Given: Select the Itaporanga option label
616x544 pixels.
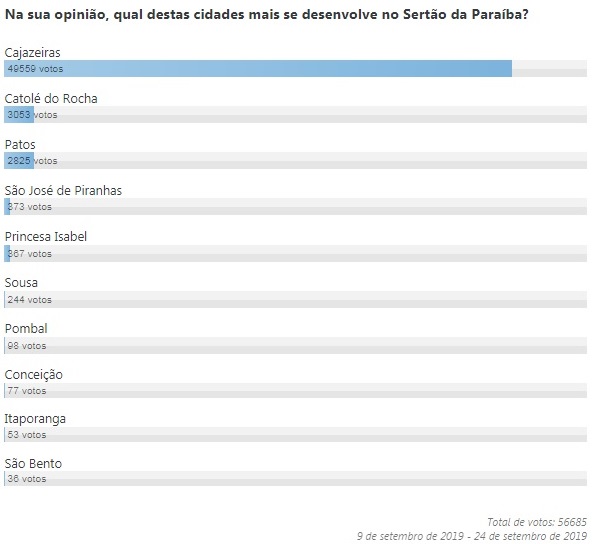Looking at the screenshot, I should pyautogui.click(x=35, y=419).
